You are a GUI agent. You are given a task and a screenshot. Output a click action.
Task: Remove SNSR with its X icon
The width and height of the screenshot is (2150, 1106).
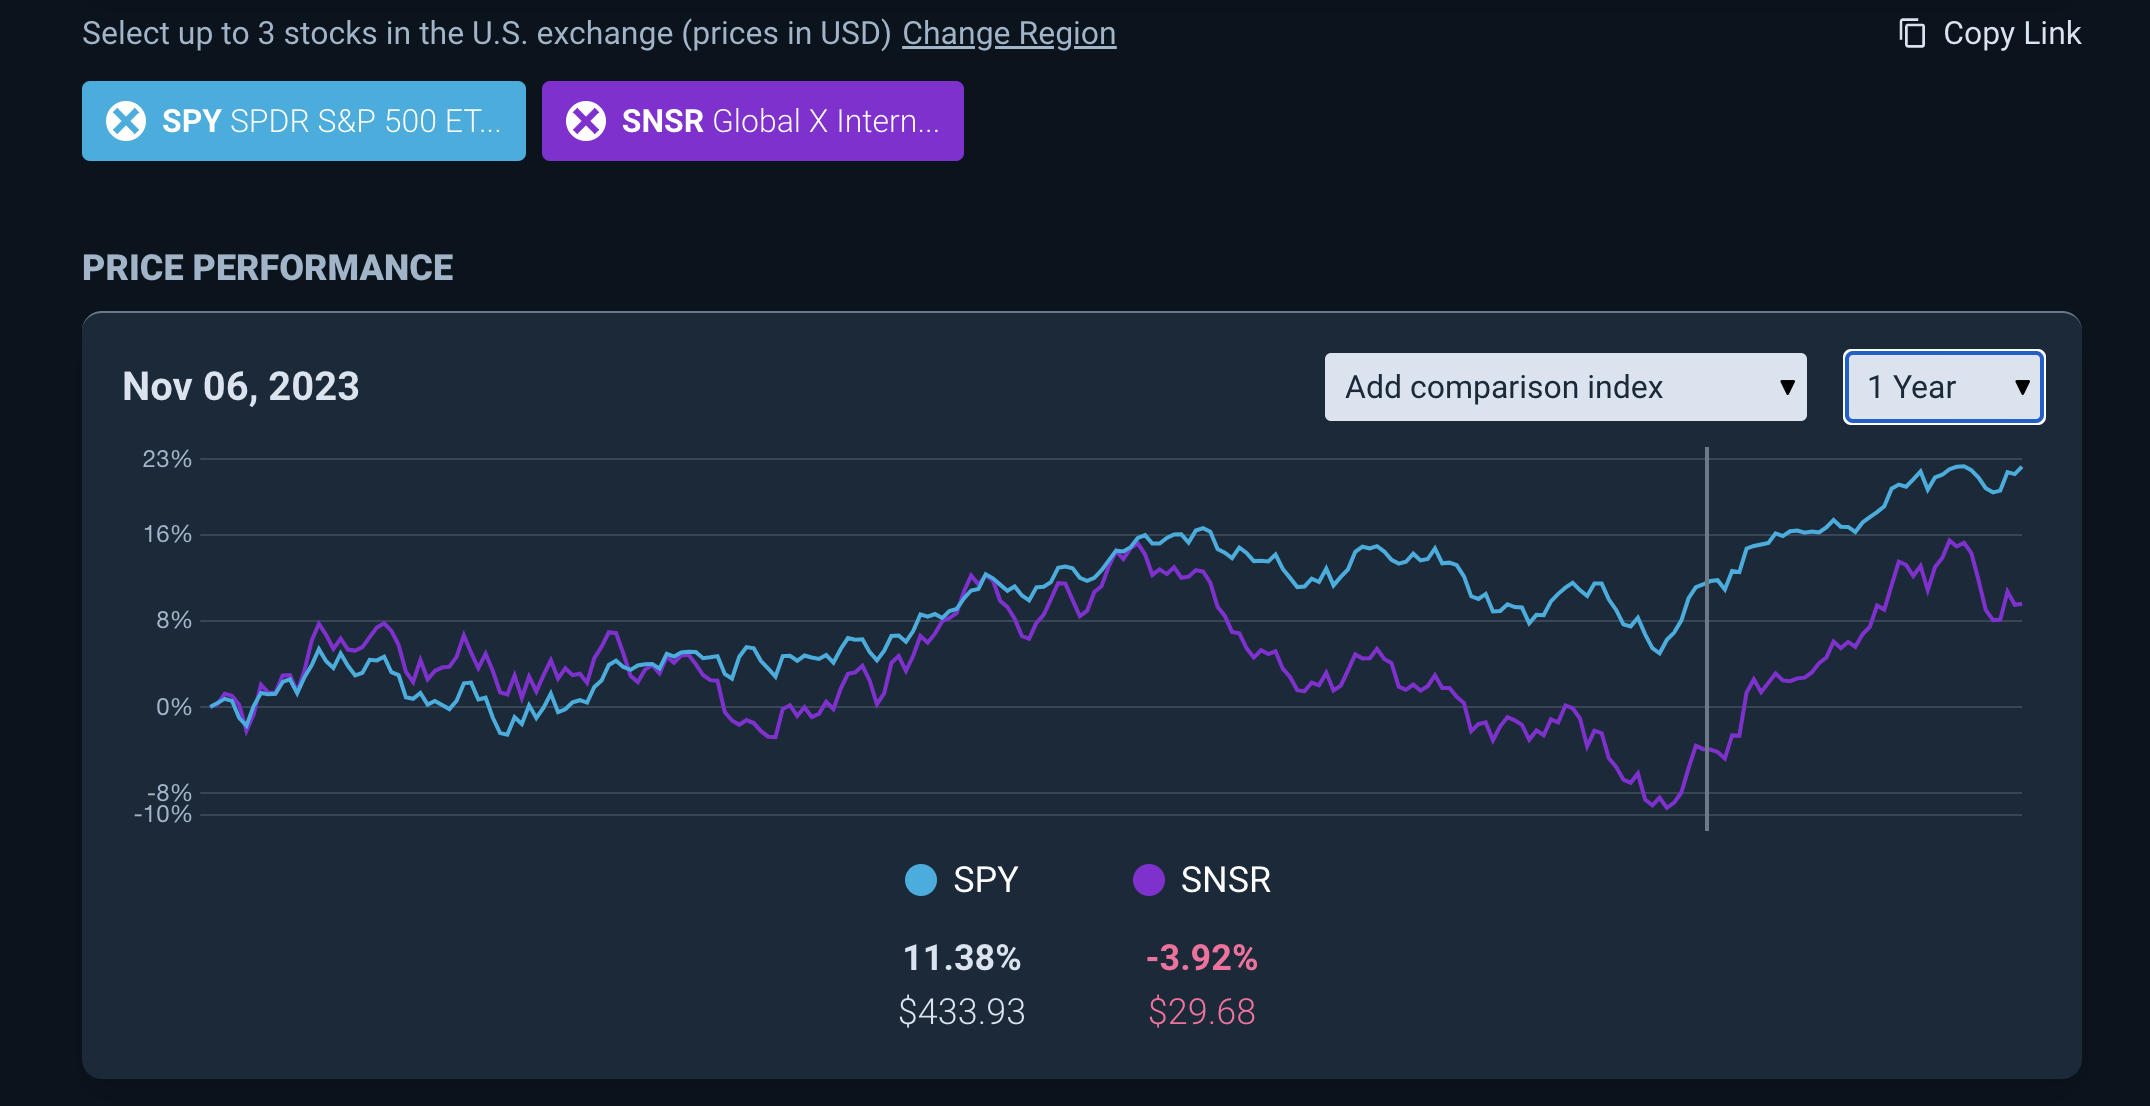pos(586,121)
